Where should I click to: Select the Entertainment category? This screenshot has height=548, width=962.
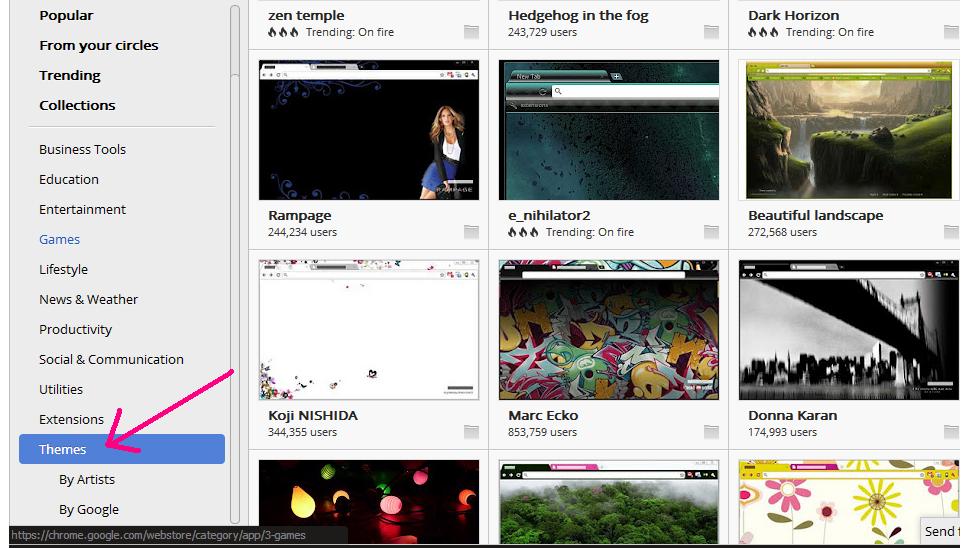[x=82, y=210]
